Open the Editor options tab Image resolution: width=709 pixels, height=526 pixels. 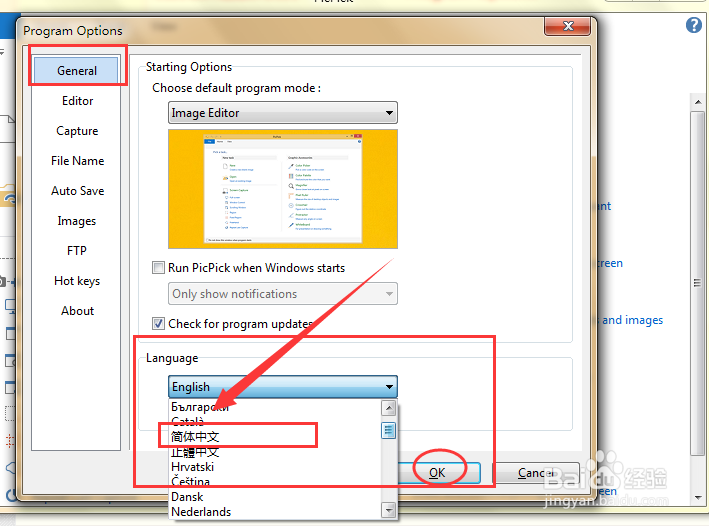pyautogui.click(x=77, y=100)
